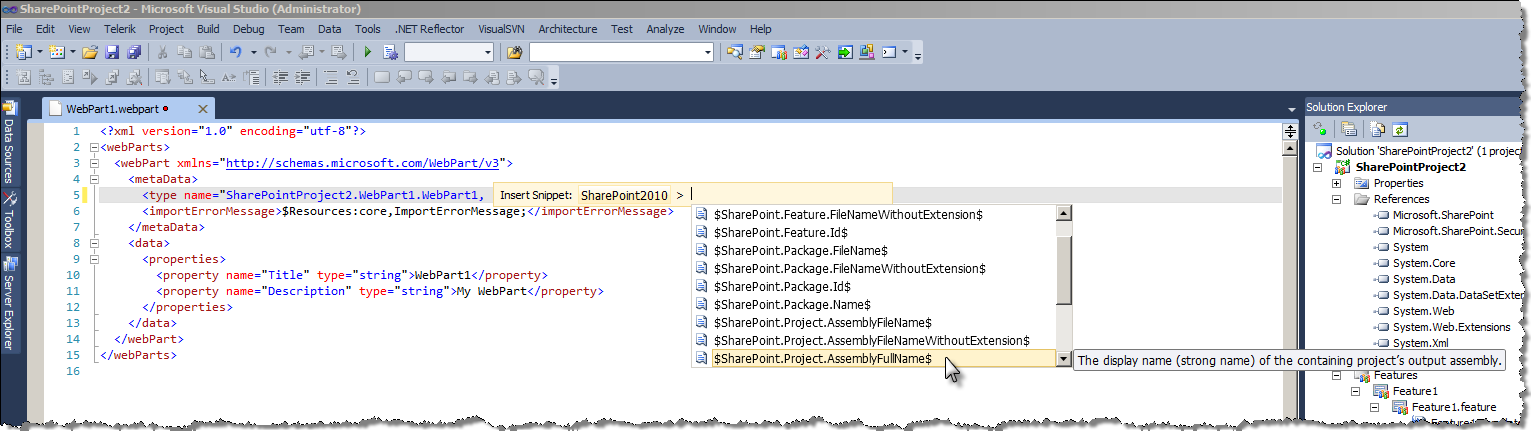Screen dimensions: 1531x431
Task: Click the Find in Files toolbar icon
Action: tap(515, 52)
